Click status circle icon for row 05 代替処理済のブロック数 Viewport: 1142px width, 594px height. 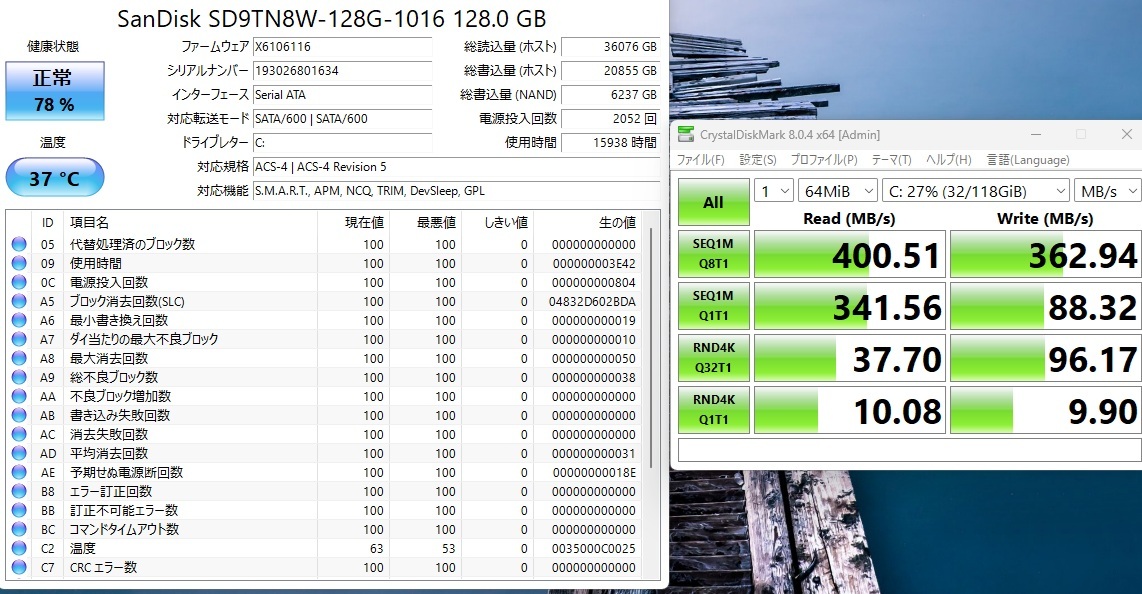tap(19, 245)
